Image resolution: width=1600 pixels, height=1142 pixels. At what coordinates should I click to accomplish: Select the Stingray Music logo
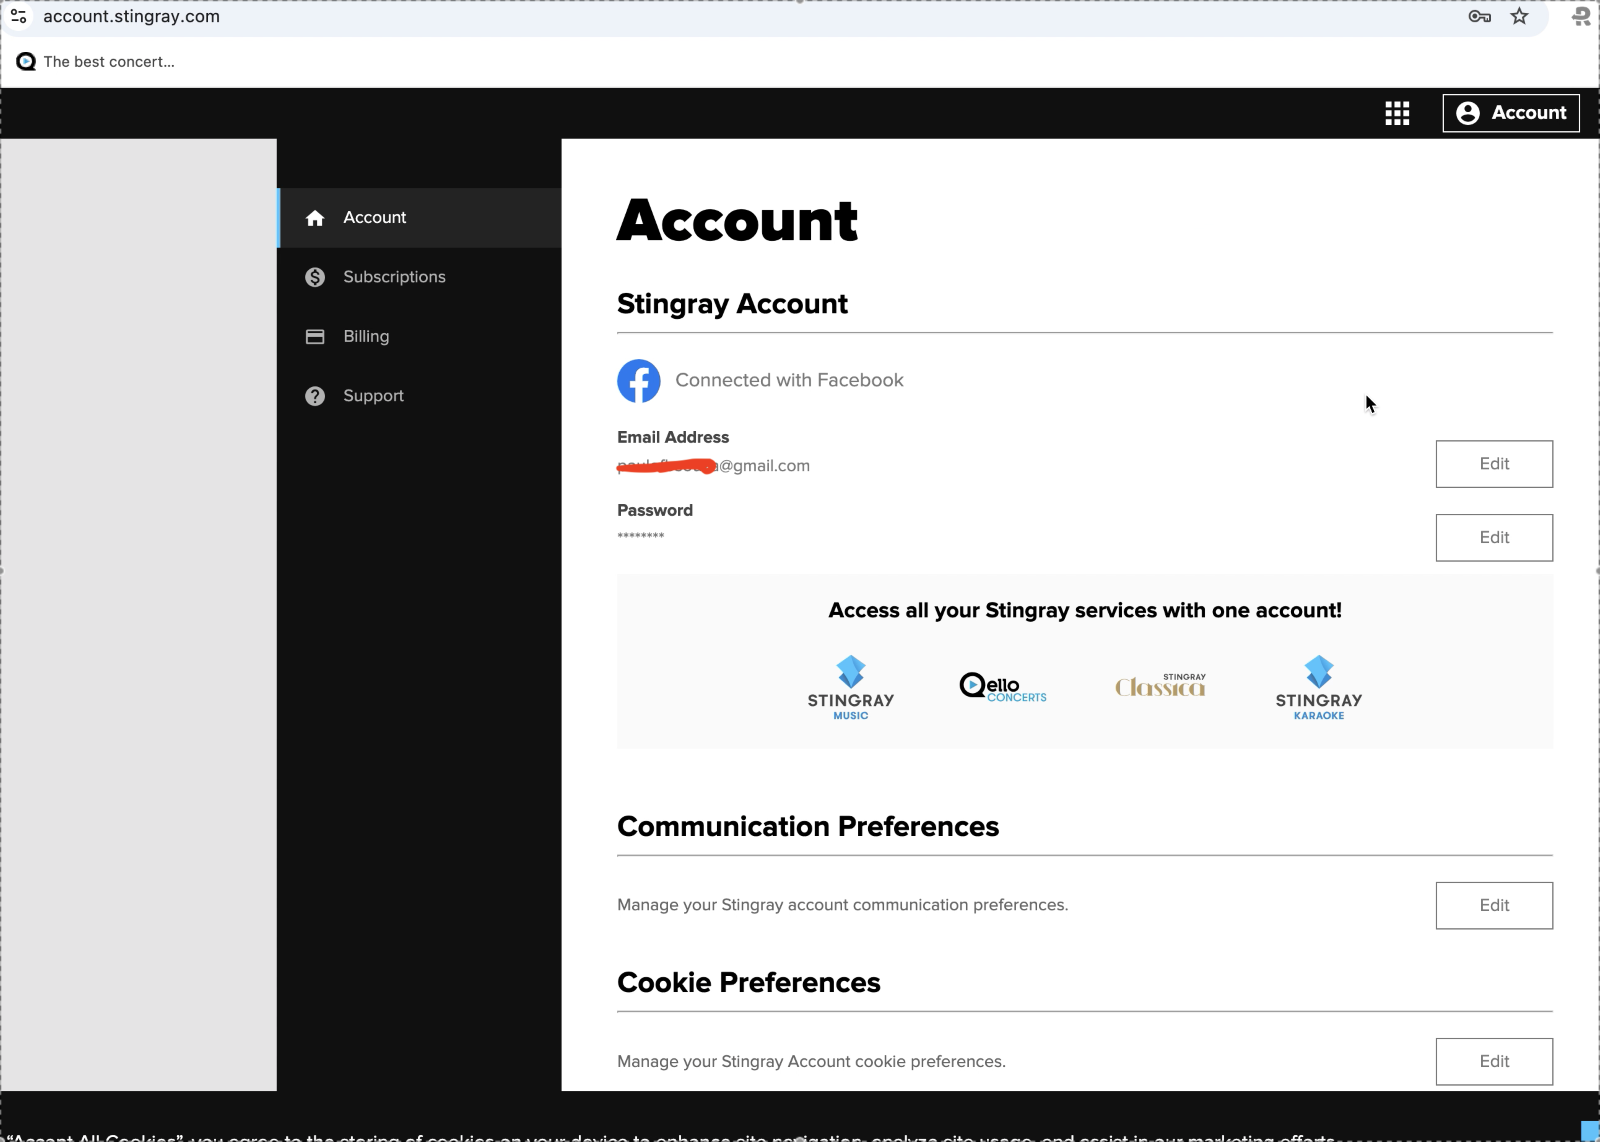pos(850,686)
